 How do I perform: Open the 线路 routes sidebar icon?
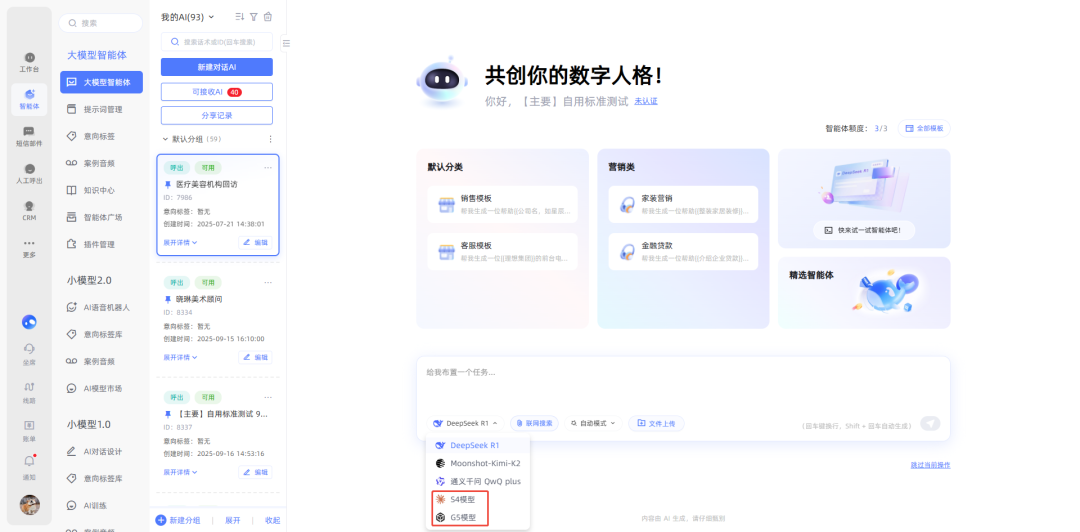tap(29, 390)
